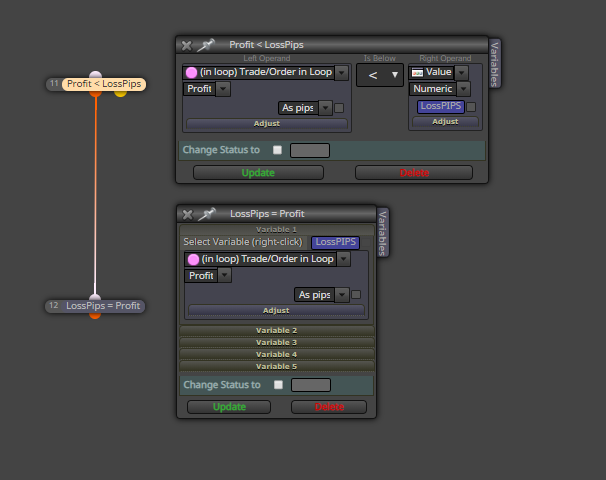Open Numeric dropdown in Right Operand

tap(463, 89)
